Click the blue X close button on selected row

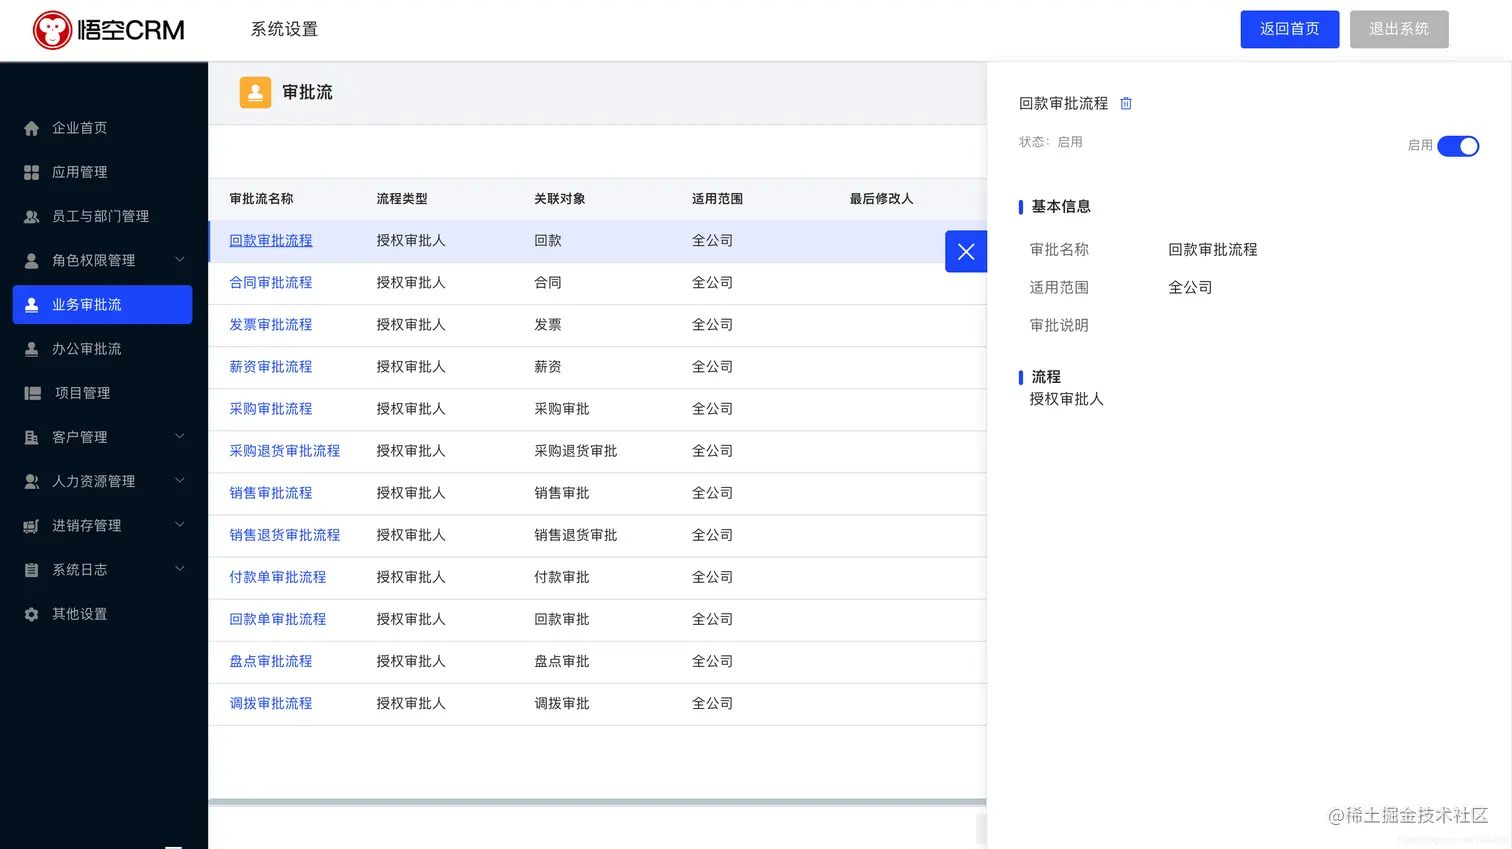[965, 251]
